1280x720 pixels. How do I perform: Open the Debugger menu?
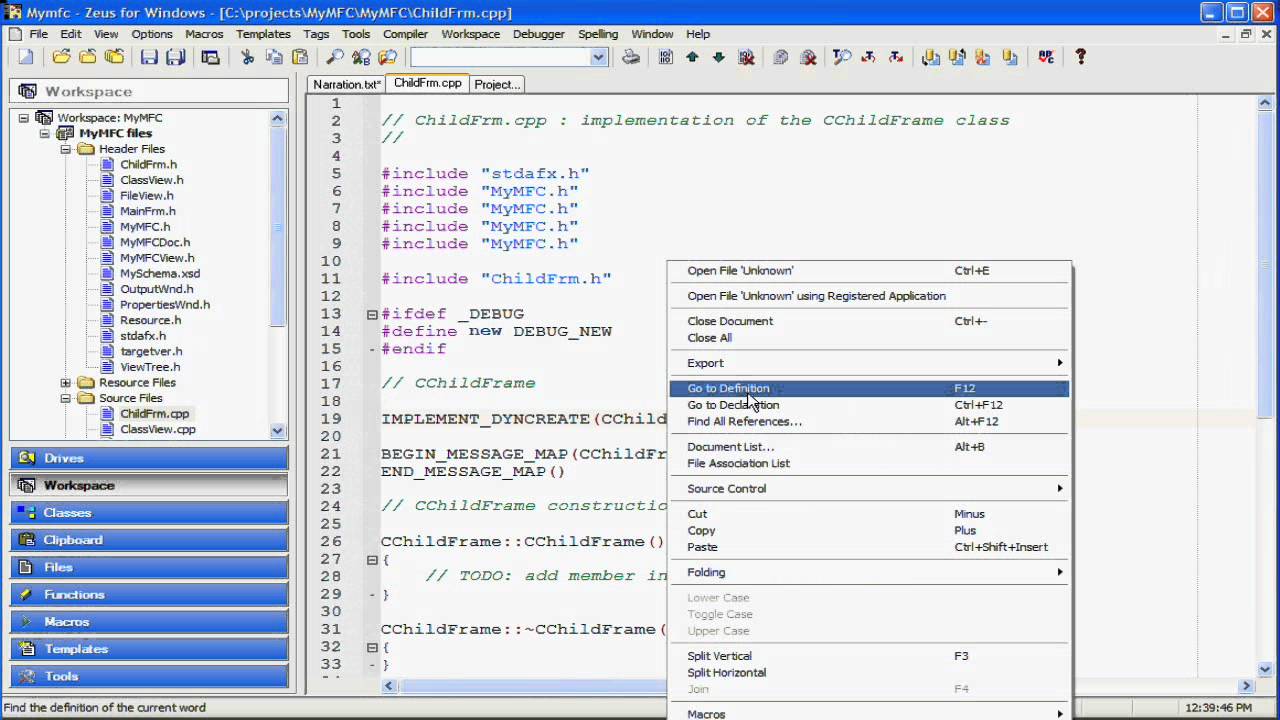pos(538,34)
